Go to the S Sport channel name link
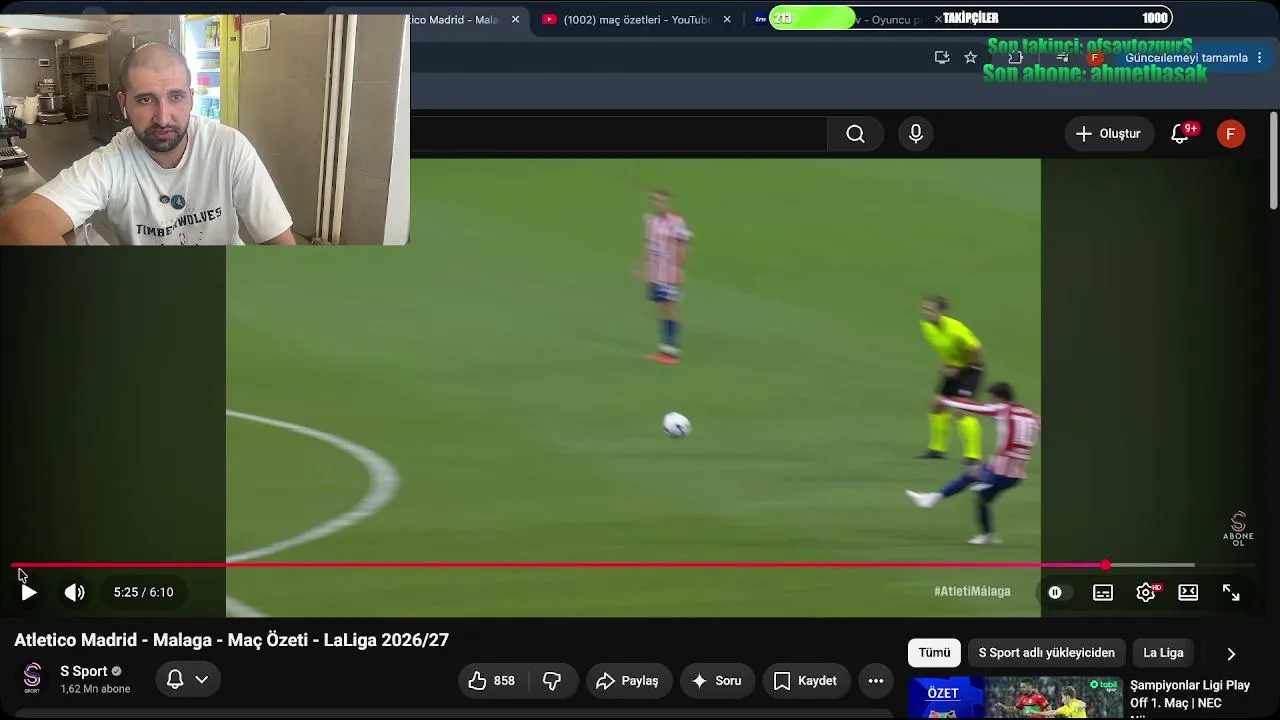1280x720 pixels. tap(84, 671)
